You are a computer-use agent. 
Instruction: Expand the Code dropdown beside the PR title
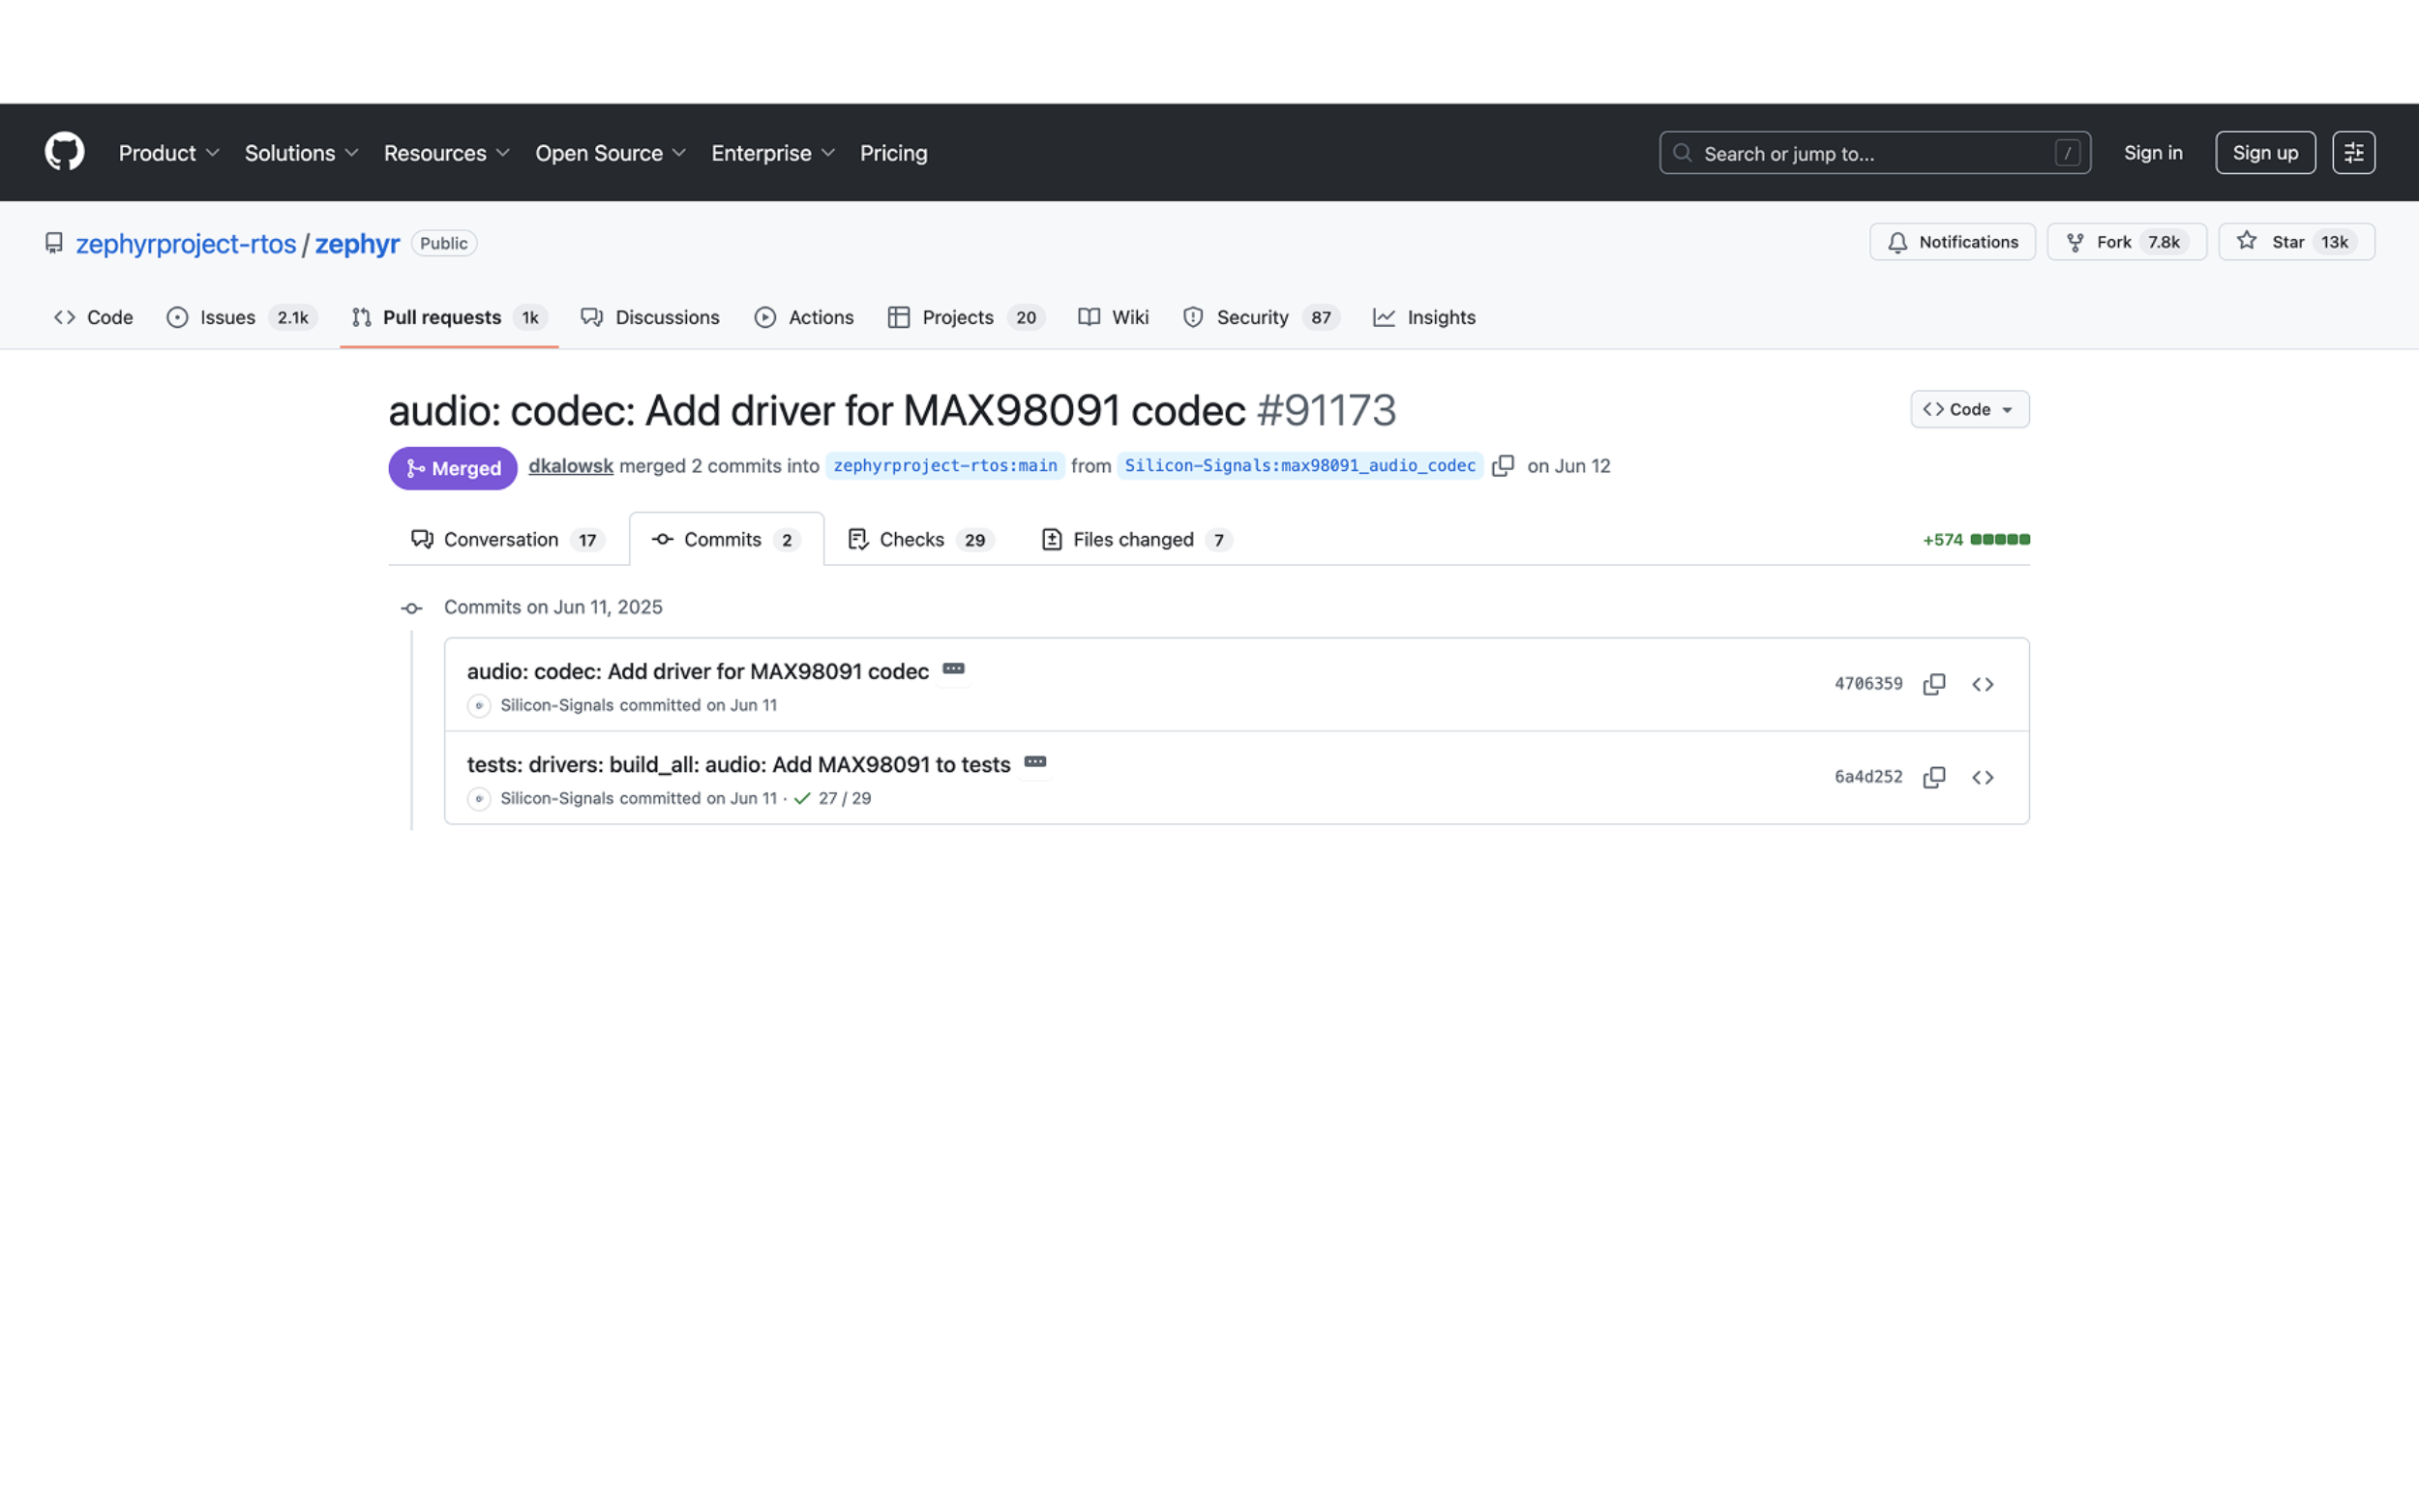[1969, 409]
